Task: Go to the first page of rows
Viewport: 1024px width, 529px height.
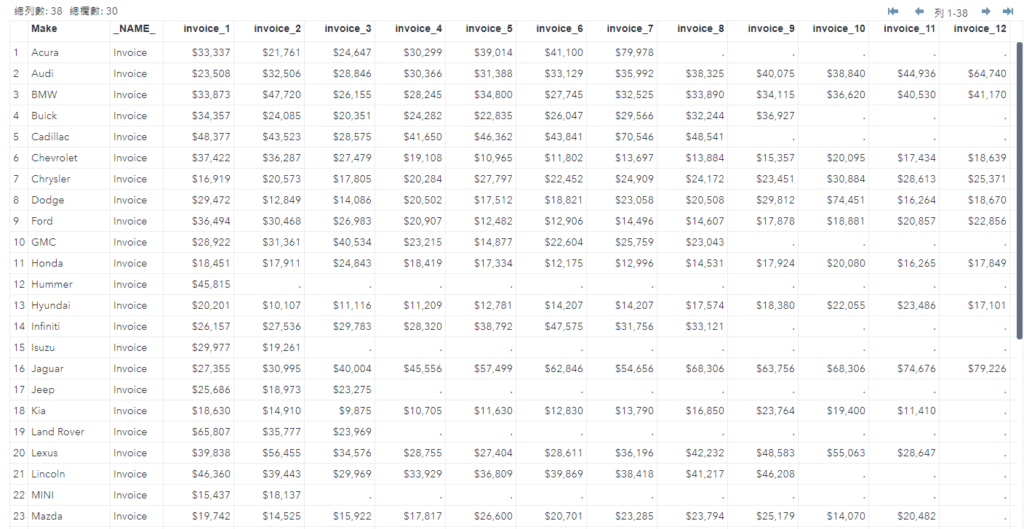Action: [893, 11]
